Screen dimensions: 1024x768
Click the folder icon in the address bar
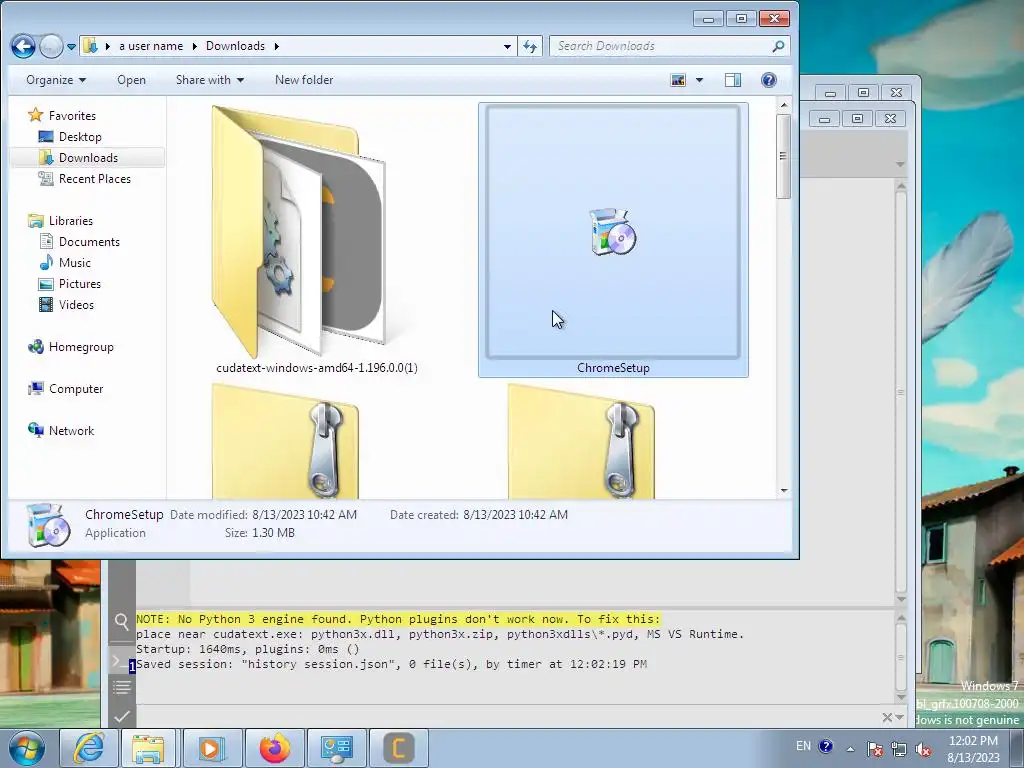click(x=90, y=46)
